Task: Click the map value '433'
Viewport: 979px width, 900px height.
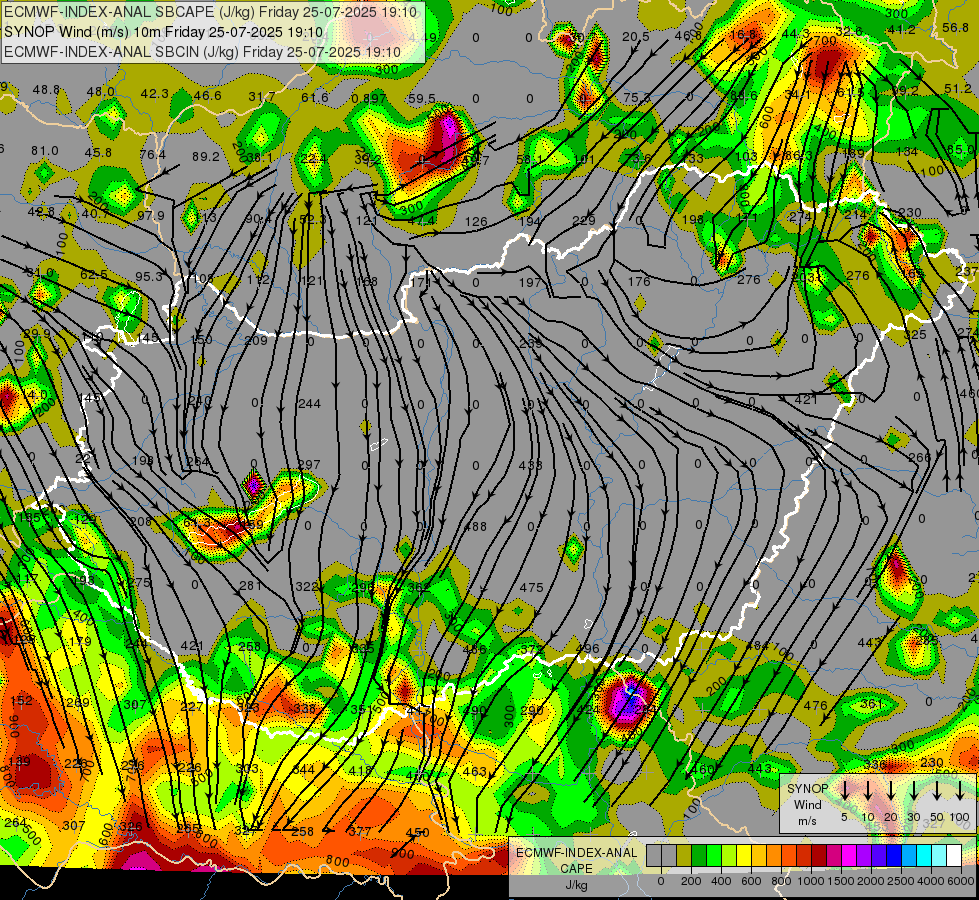Action: tap(530, 465)
